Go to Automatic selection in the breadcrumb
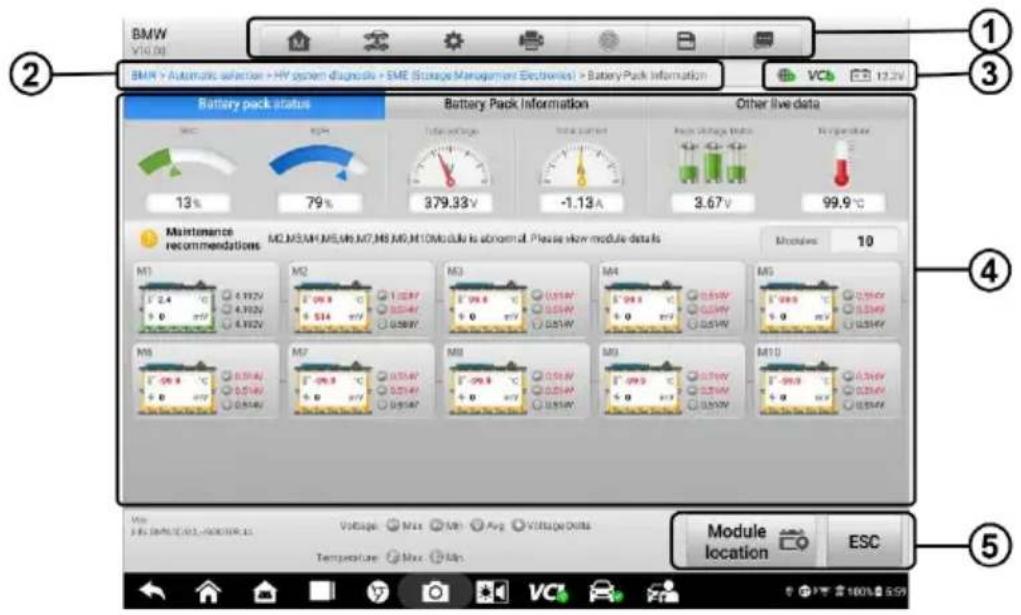 click(x=216, y=76)
